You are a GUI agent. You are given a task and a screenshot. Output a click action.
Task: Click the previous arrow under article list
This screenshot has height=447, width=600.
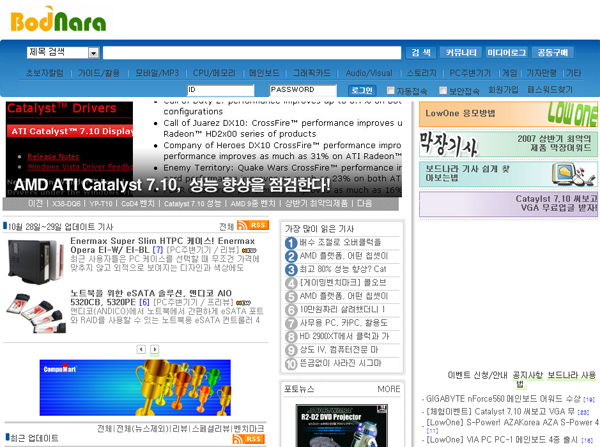(x=141, y=349)
